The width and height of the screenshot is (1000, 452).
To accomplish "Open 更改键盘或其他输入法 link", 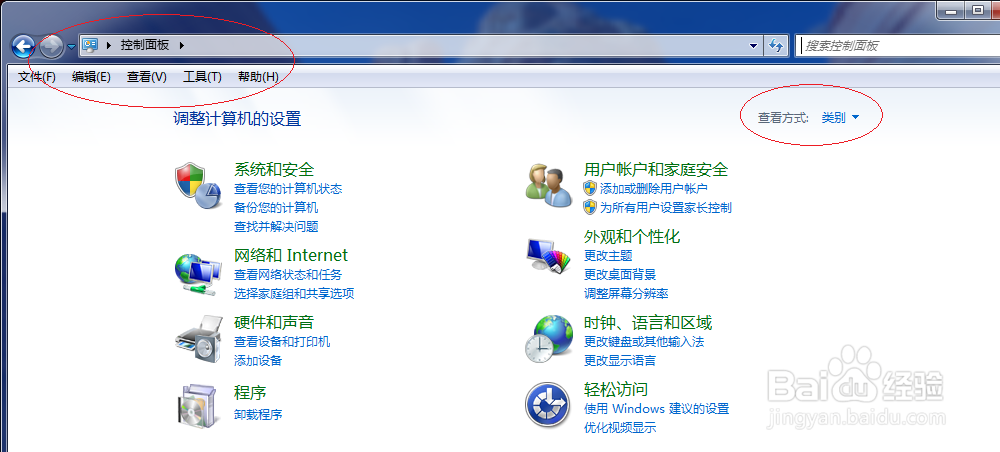I will [644, 342].
